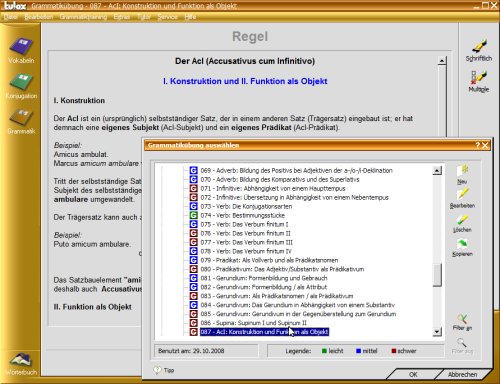
Task: Open the Hilfe menu
Action: [190, 17]
